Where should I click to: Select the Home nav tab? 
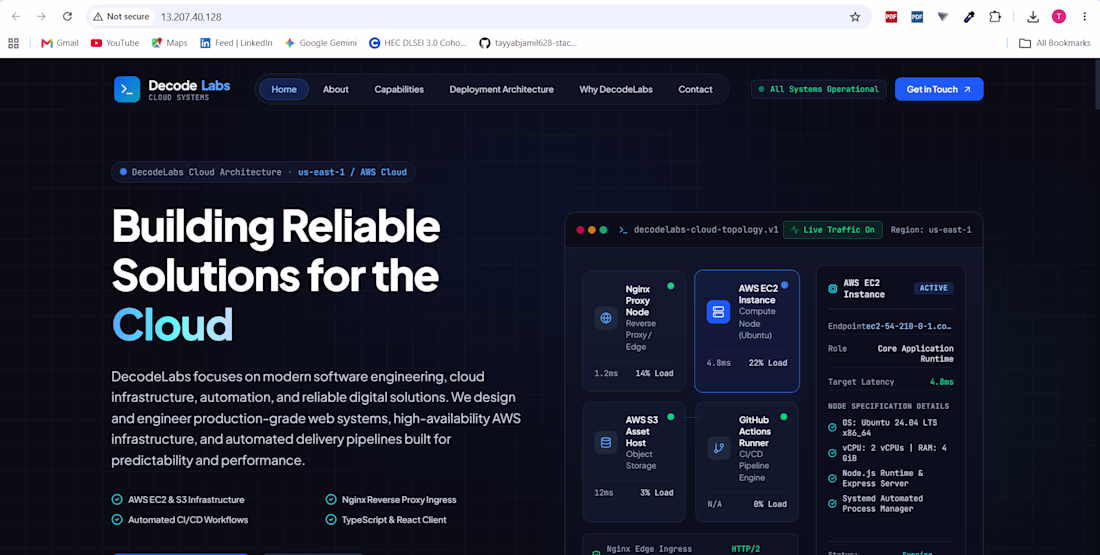284,89
